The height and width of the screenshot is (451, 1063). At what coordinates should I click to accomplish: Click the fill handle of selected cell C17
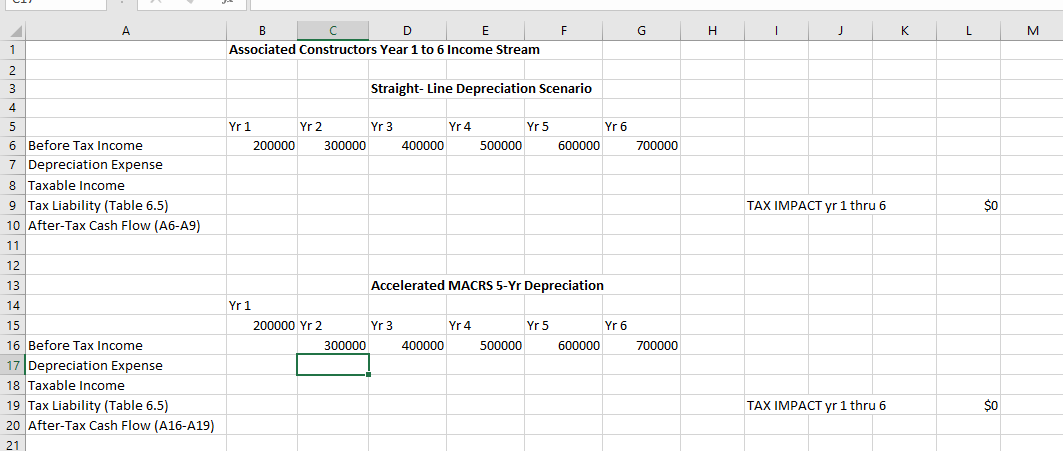coord(368,374)
